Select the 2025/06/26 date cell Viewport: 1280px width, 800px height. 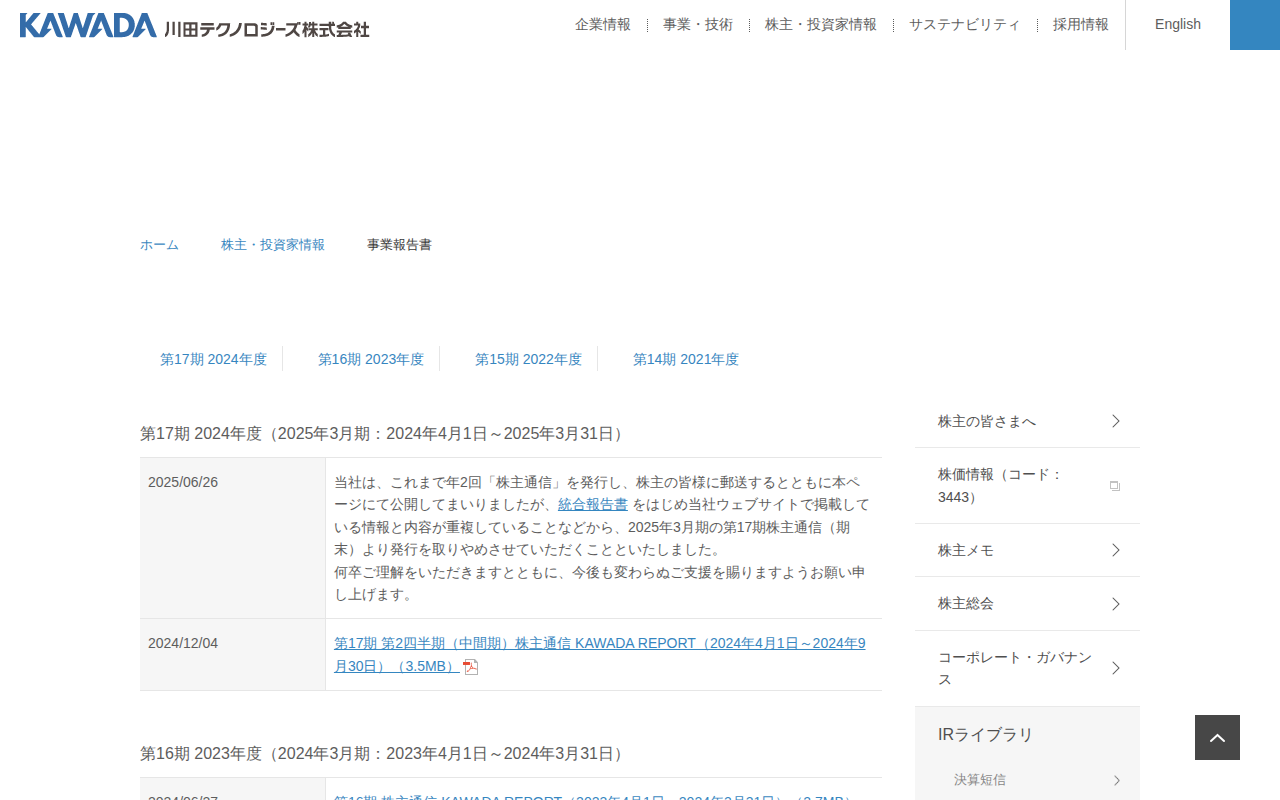pyautogui.click(x=232, y=538)
